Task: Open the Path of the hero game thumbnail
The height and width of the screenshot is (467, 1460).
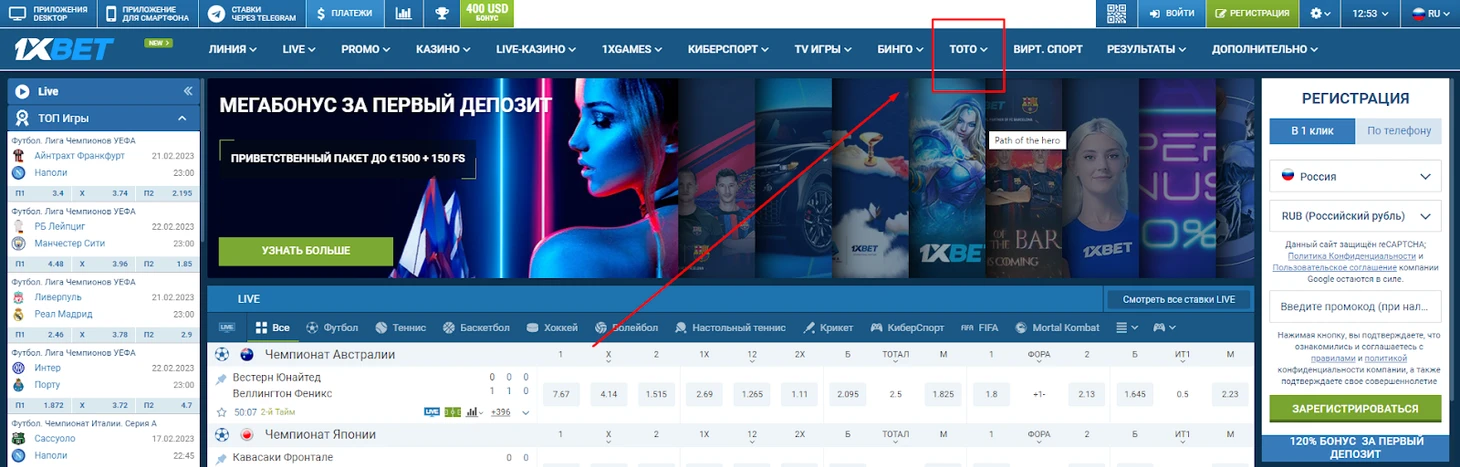Action: click(946, 178)
